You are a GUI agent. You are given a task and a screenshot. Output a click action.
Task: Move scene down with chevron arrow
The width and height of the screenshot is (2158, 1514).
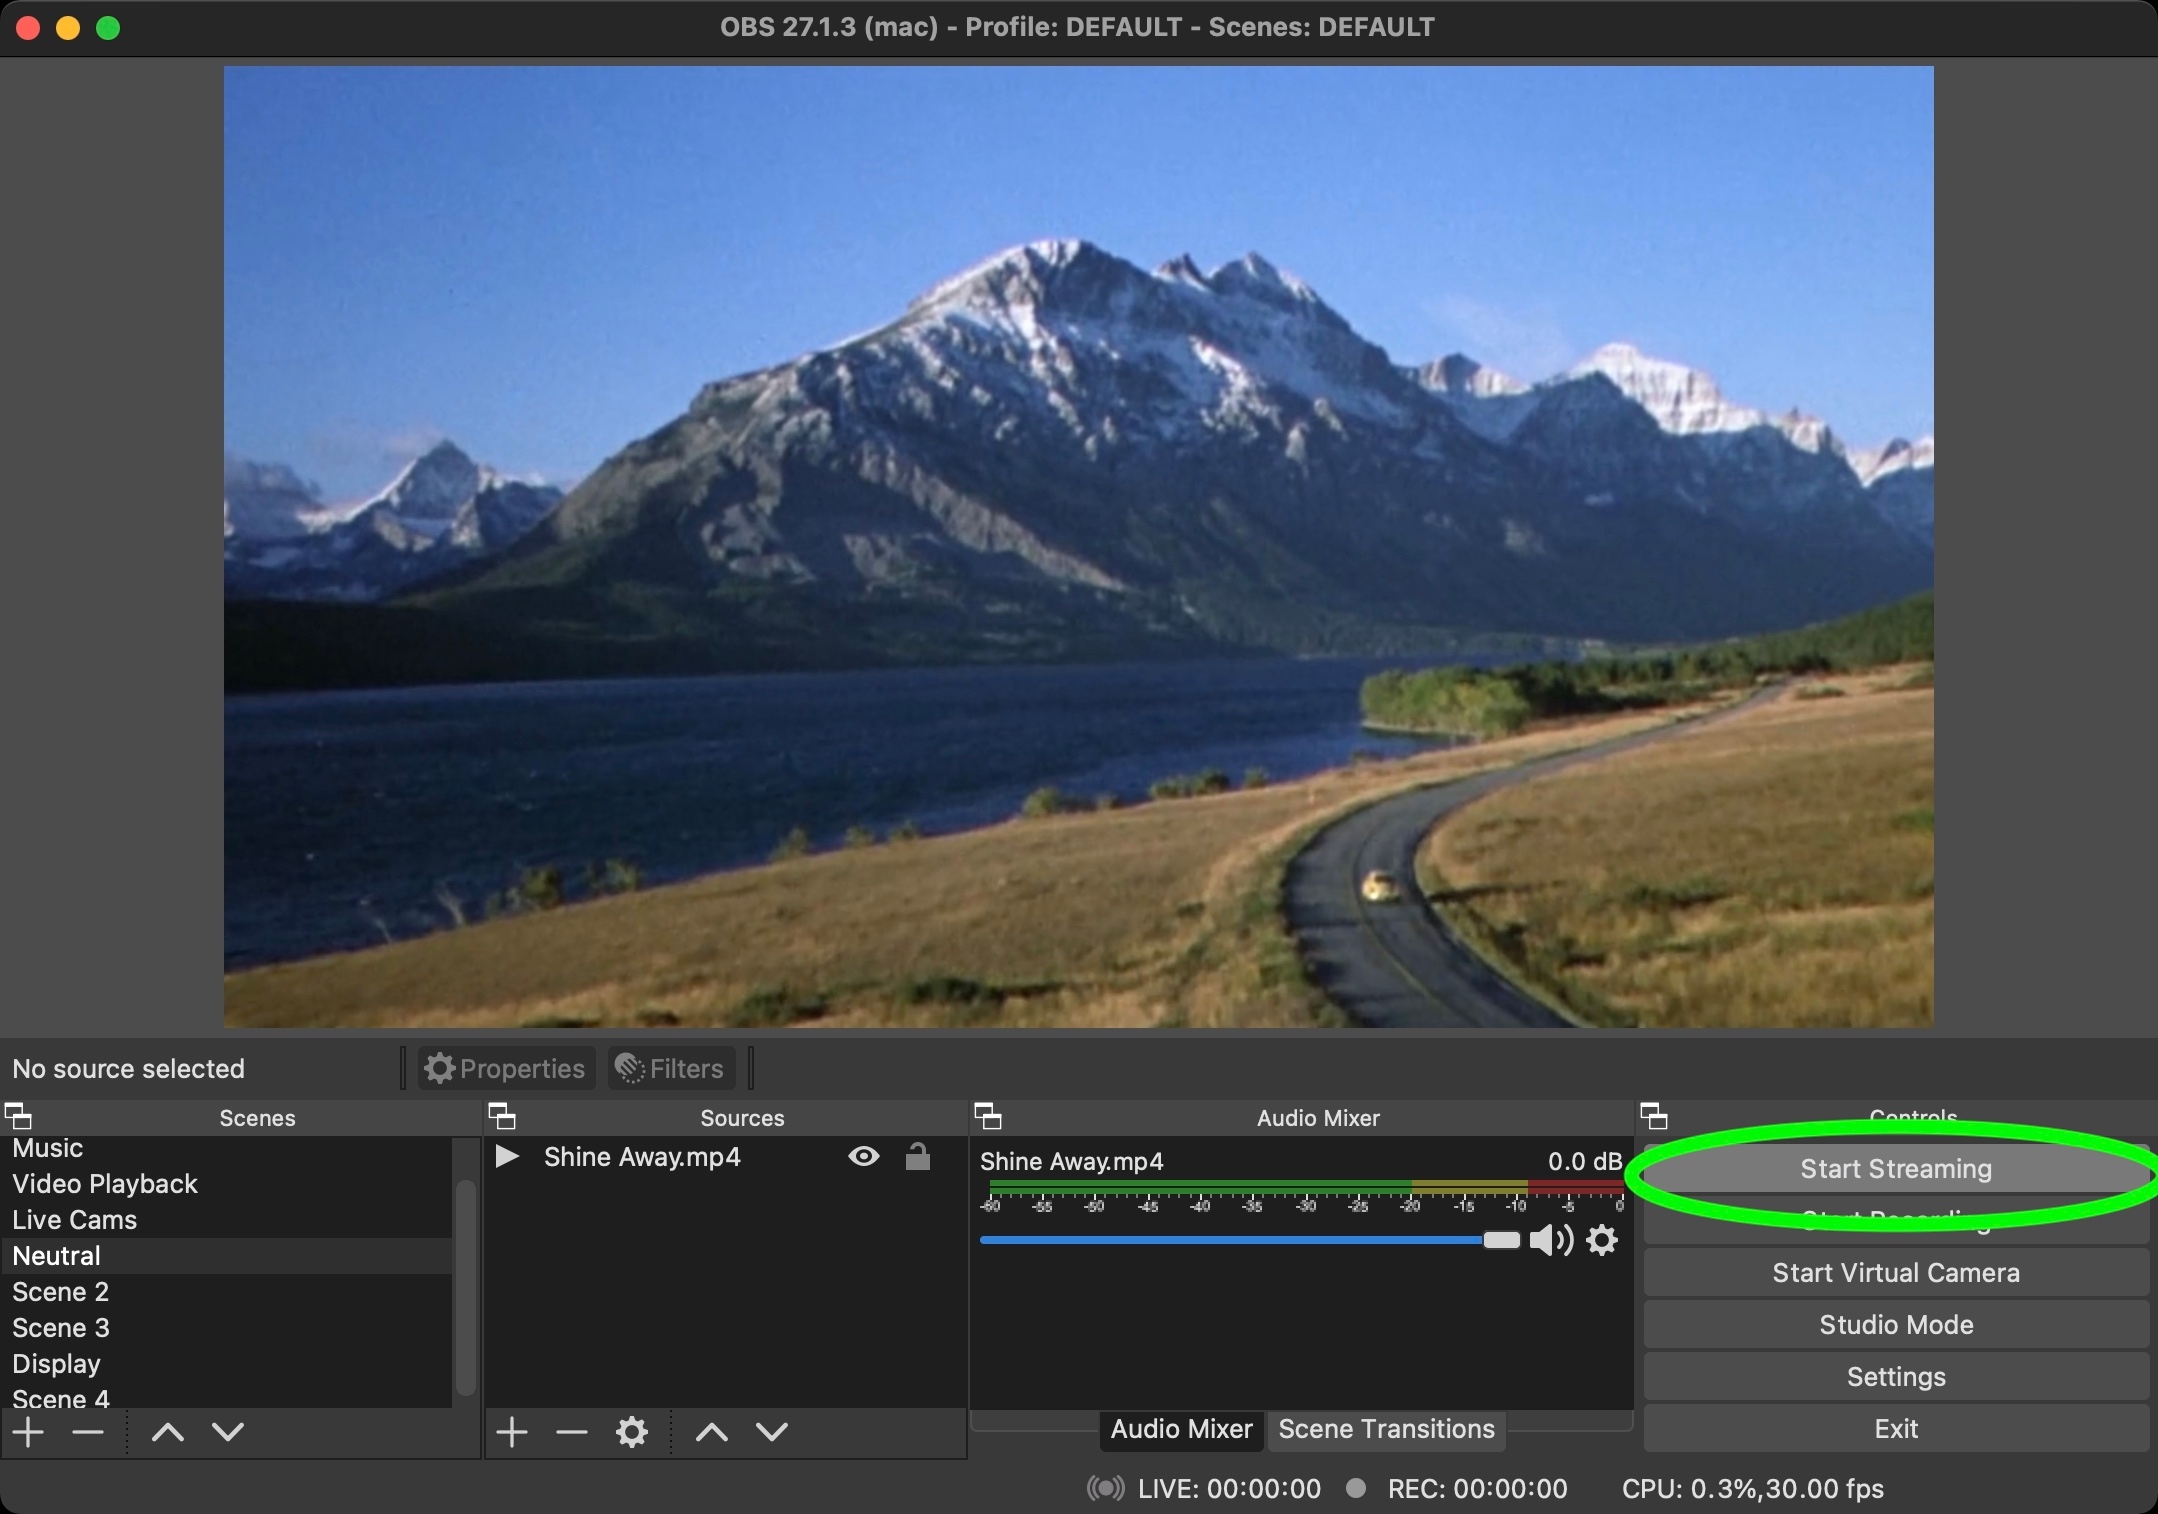point(228,1433)
